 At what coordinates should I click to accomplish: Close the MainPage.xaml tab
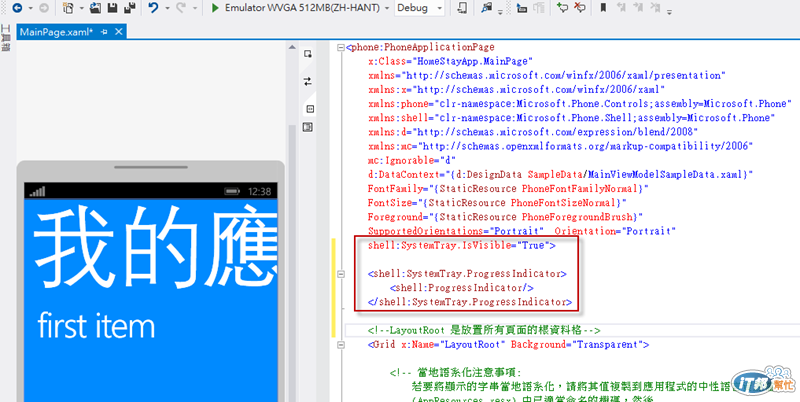point(118,32)
